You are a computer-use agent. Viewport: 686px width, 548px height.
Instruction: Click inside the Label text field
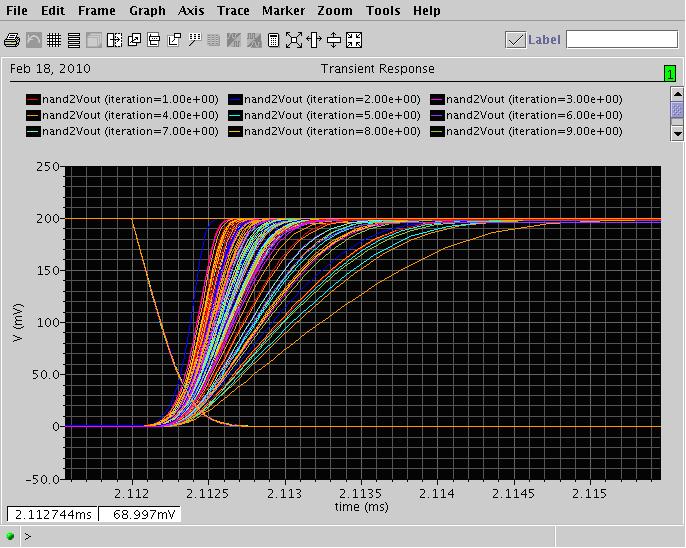pyautogui.click(x=621, y=40)
